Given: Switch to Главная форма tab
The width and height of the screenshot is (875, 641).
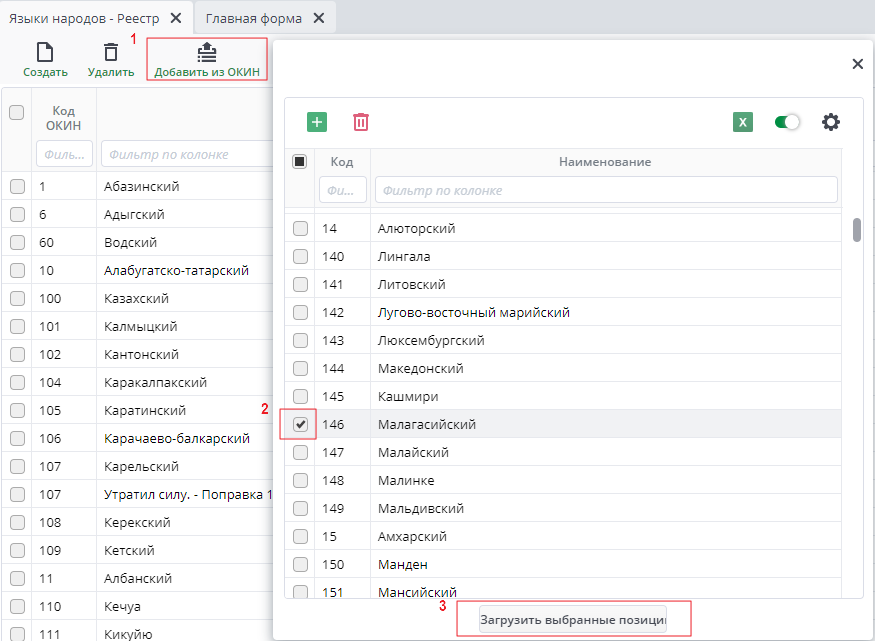Looking at the screenshot, I should coord(254,18).
